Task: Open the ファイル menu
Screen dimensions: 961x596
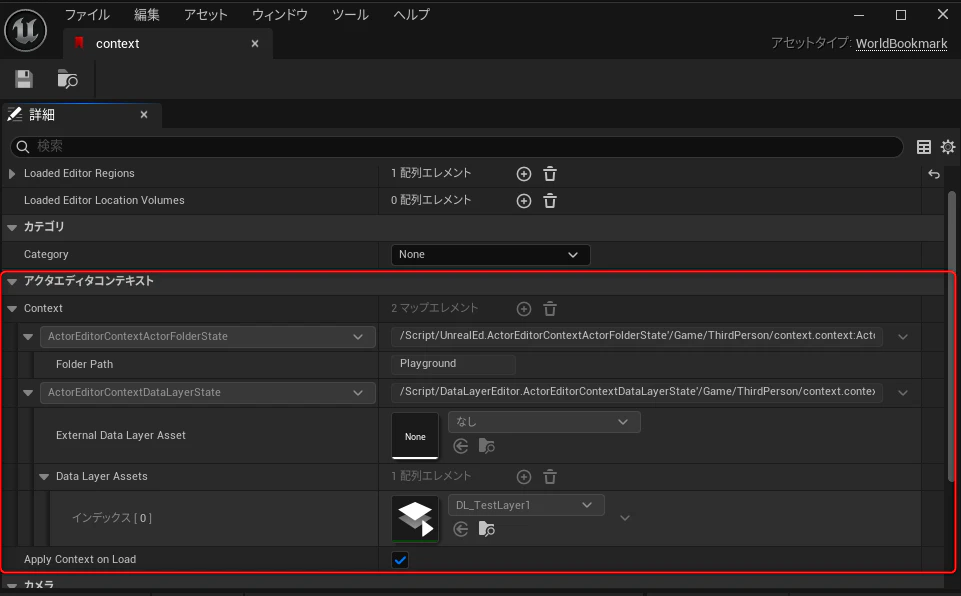Action: [x=87, y=15]
